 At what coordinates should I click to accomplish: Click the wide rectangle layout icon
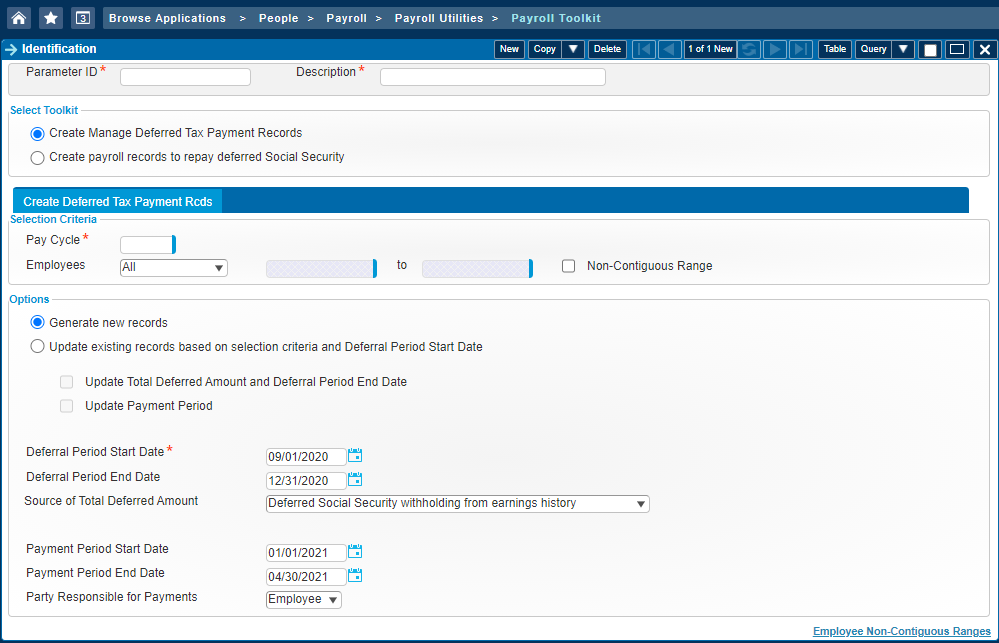point(957,49)
